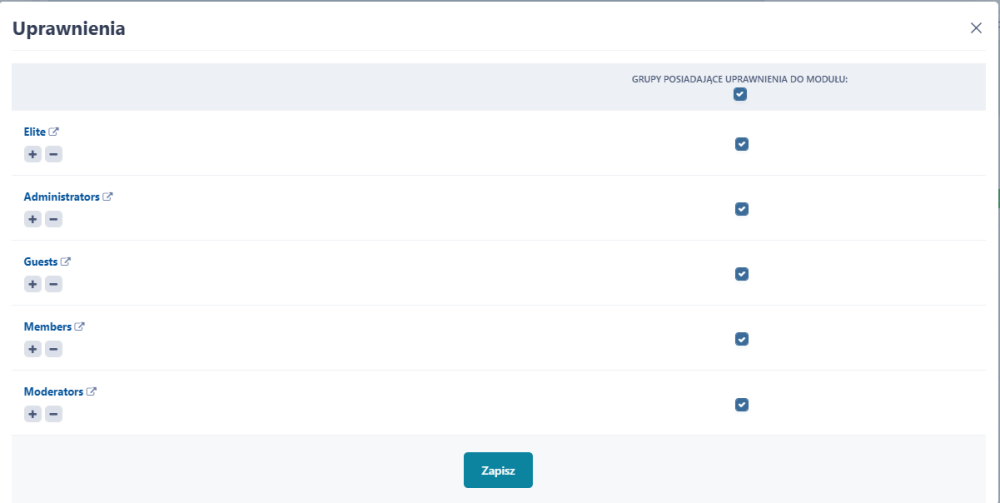
Task: Click external link icon next to Moderators
Action: [x=91, y=392]
